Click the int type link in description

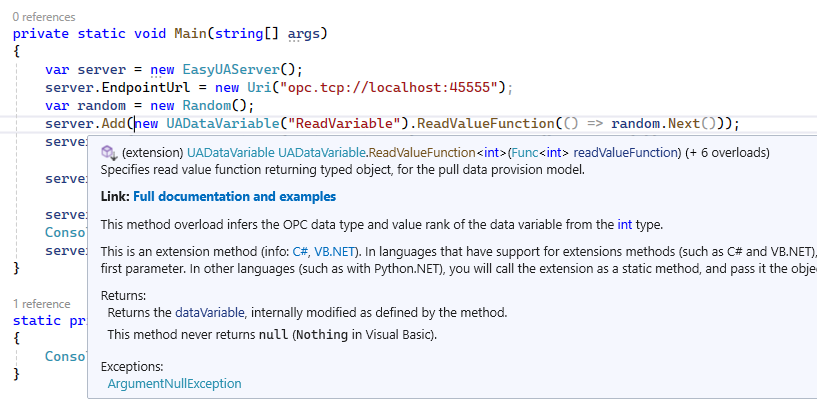(625, 225)
